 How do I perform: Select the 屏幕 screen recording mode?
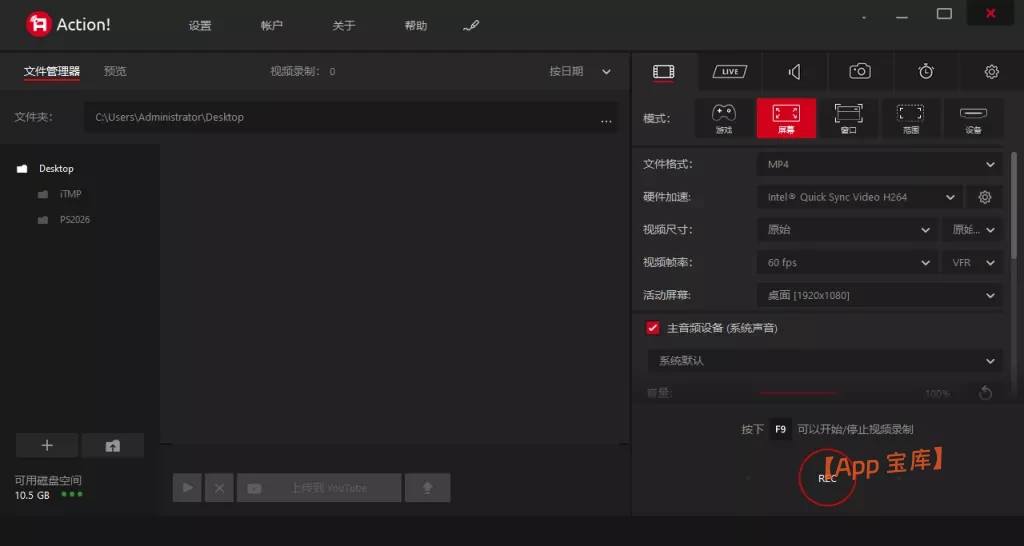786,118
